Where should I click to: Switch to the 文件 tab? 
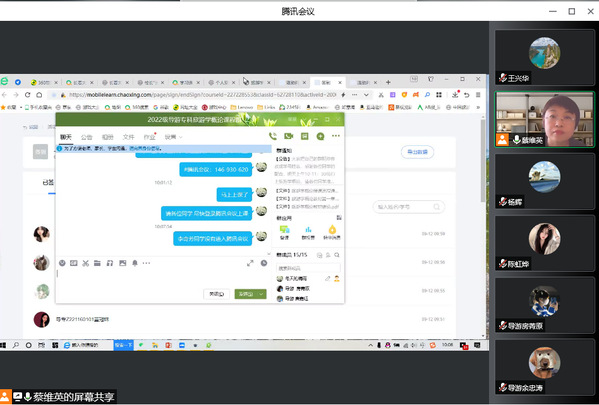(x=128, y=137)
